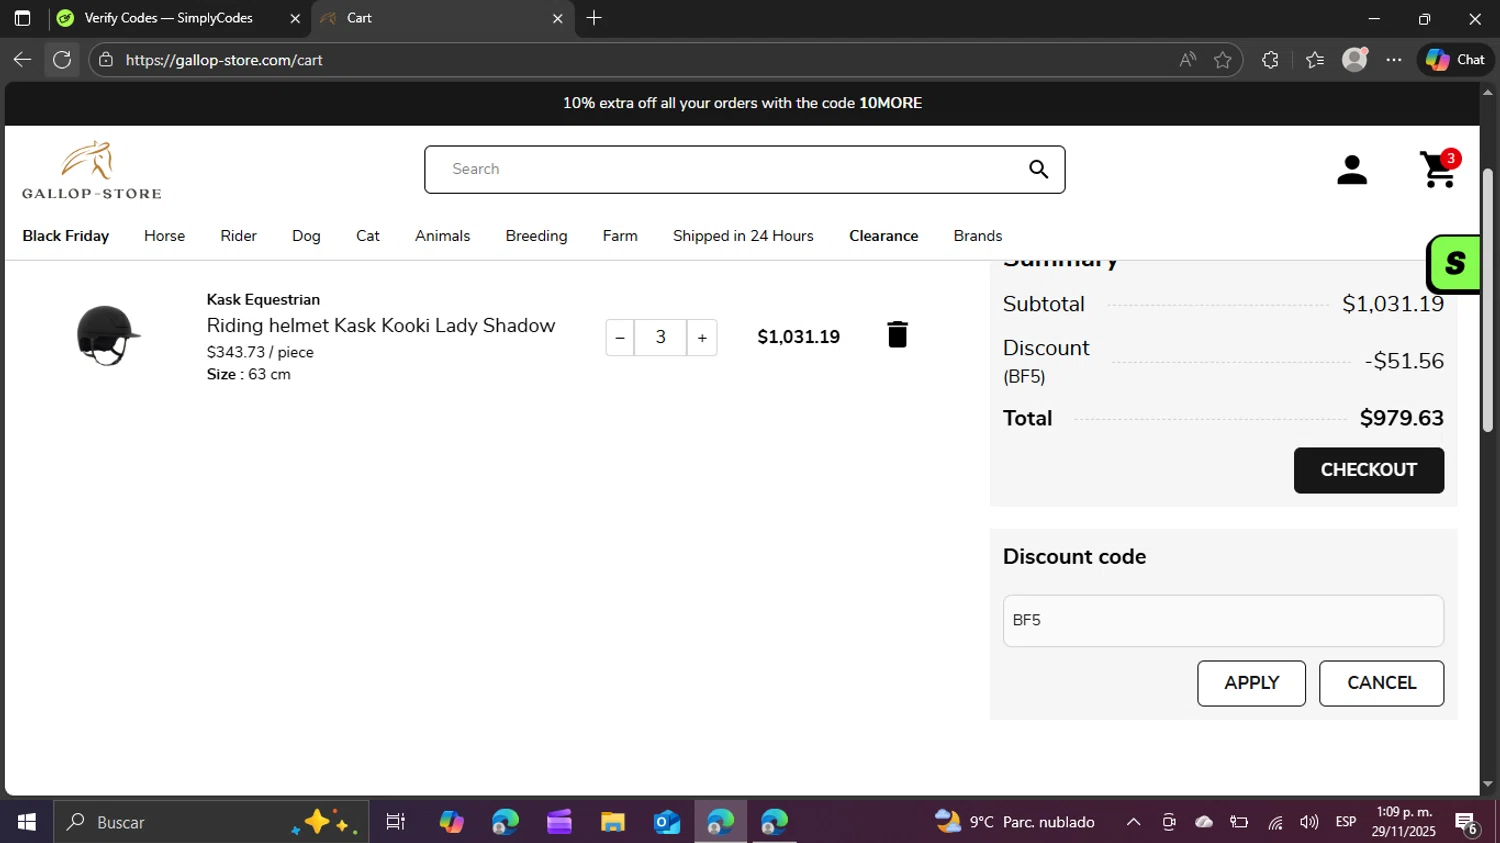The width and height of the screenshot is (1500, 843).
Task: Open the Cat category menu
Action: (x=368, y=236)
